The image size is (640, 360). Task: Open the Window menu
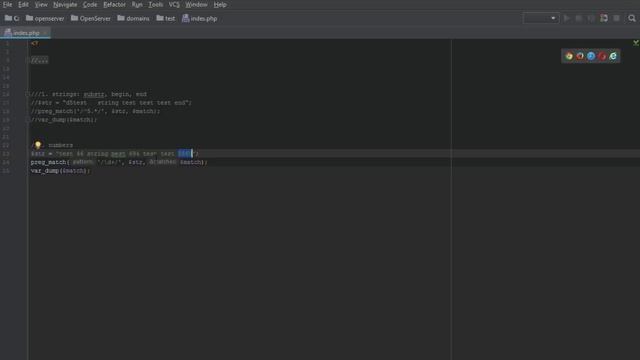[196, 4]
